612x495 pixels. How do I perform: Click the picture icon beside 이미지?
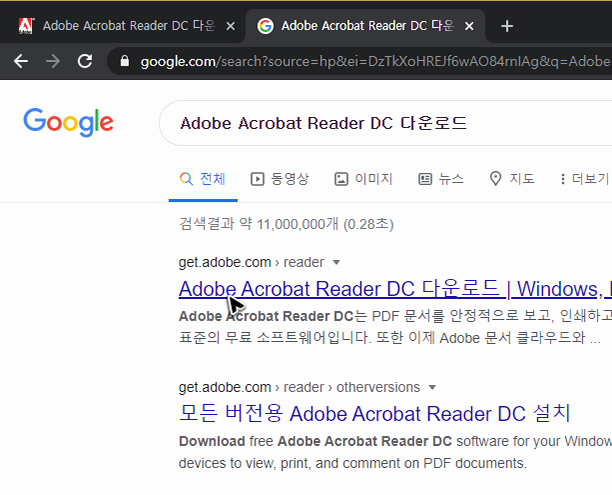point(341,179)
